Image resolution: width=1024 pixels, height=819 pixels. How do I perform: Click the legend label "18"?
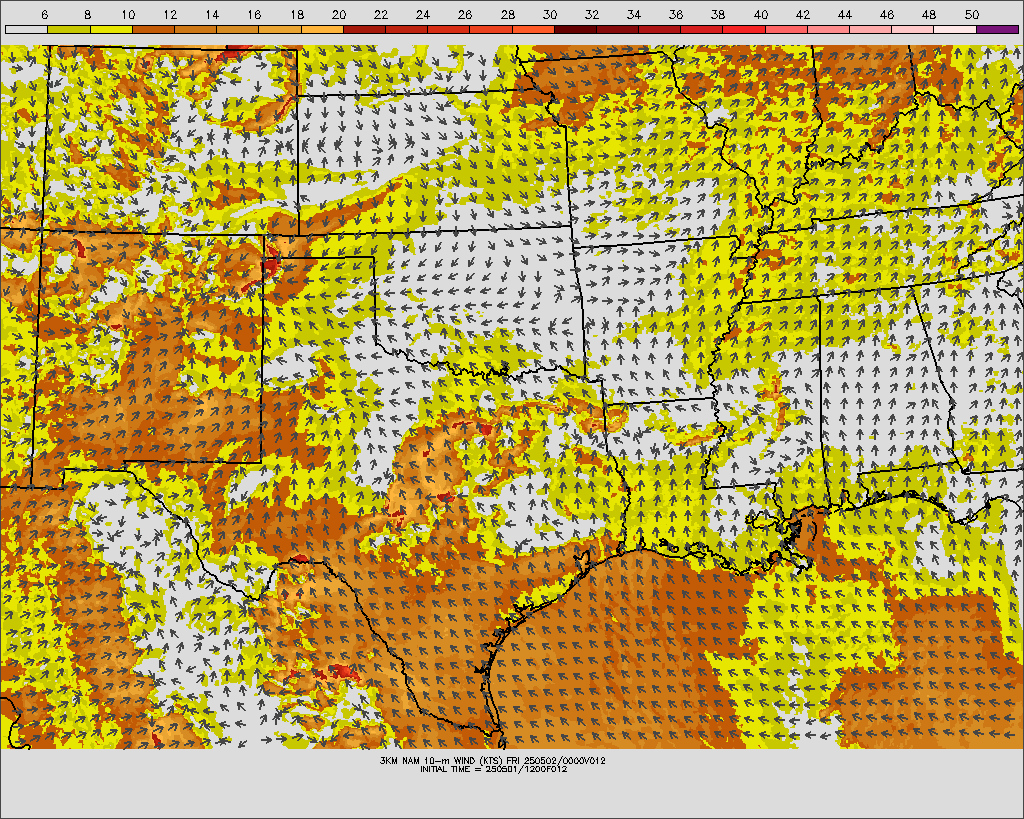pos(297,14)
